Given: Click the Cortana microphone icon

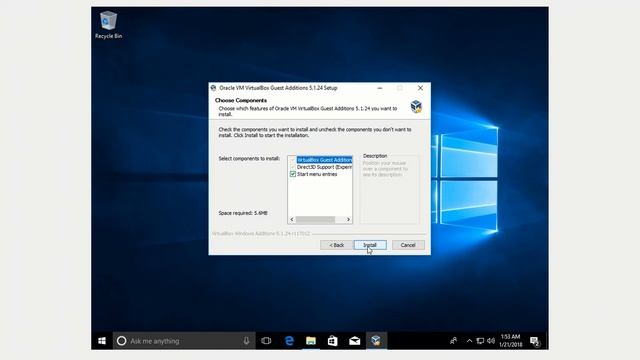Looking at the screenshot, I should point(246,340).
